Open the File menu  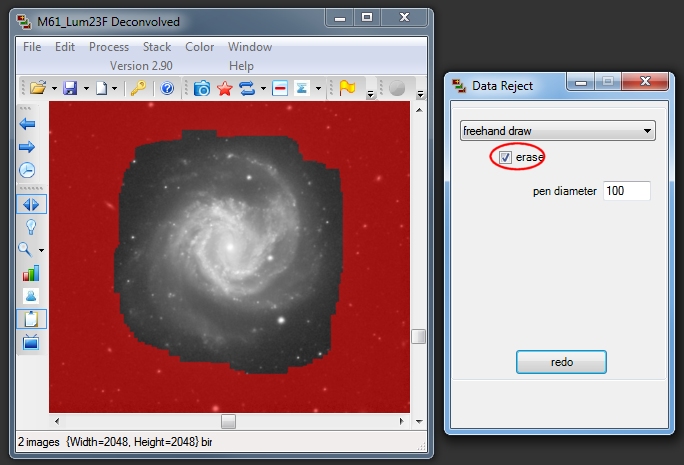[32, 47]
